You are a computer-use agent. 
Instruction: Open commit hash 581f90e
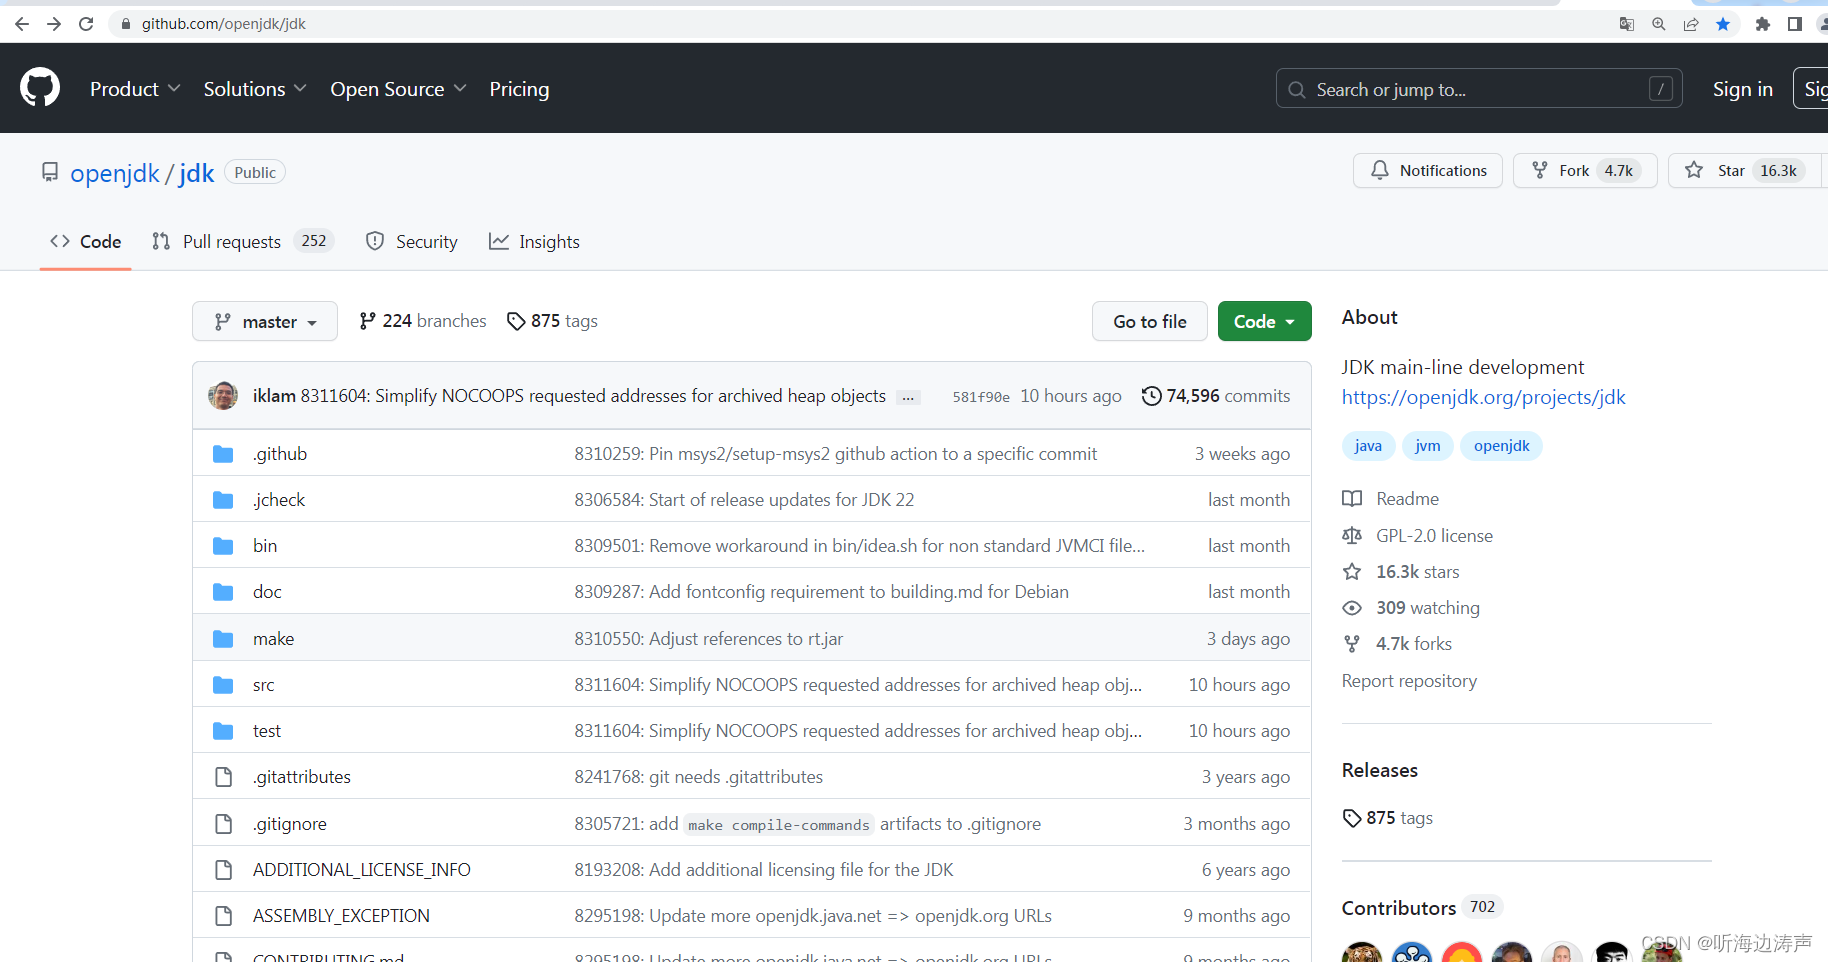(x=981, y=397)
